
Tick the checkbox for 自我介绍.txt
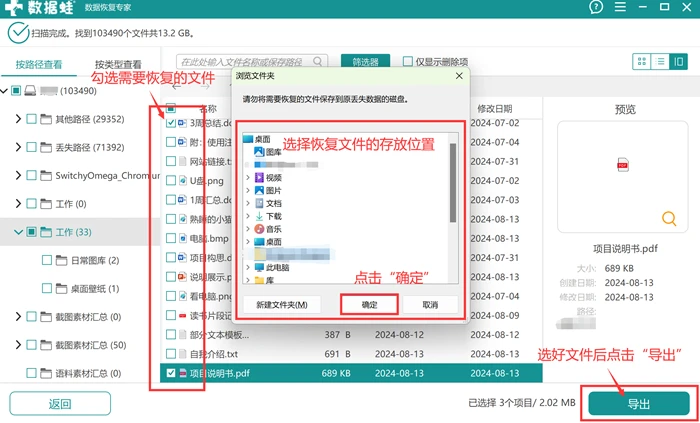pyautogui.click(x=171, y=354)
